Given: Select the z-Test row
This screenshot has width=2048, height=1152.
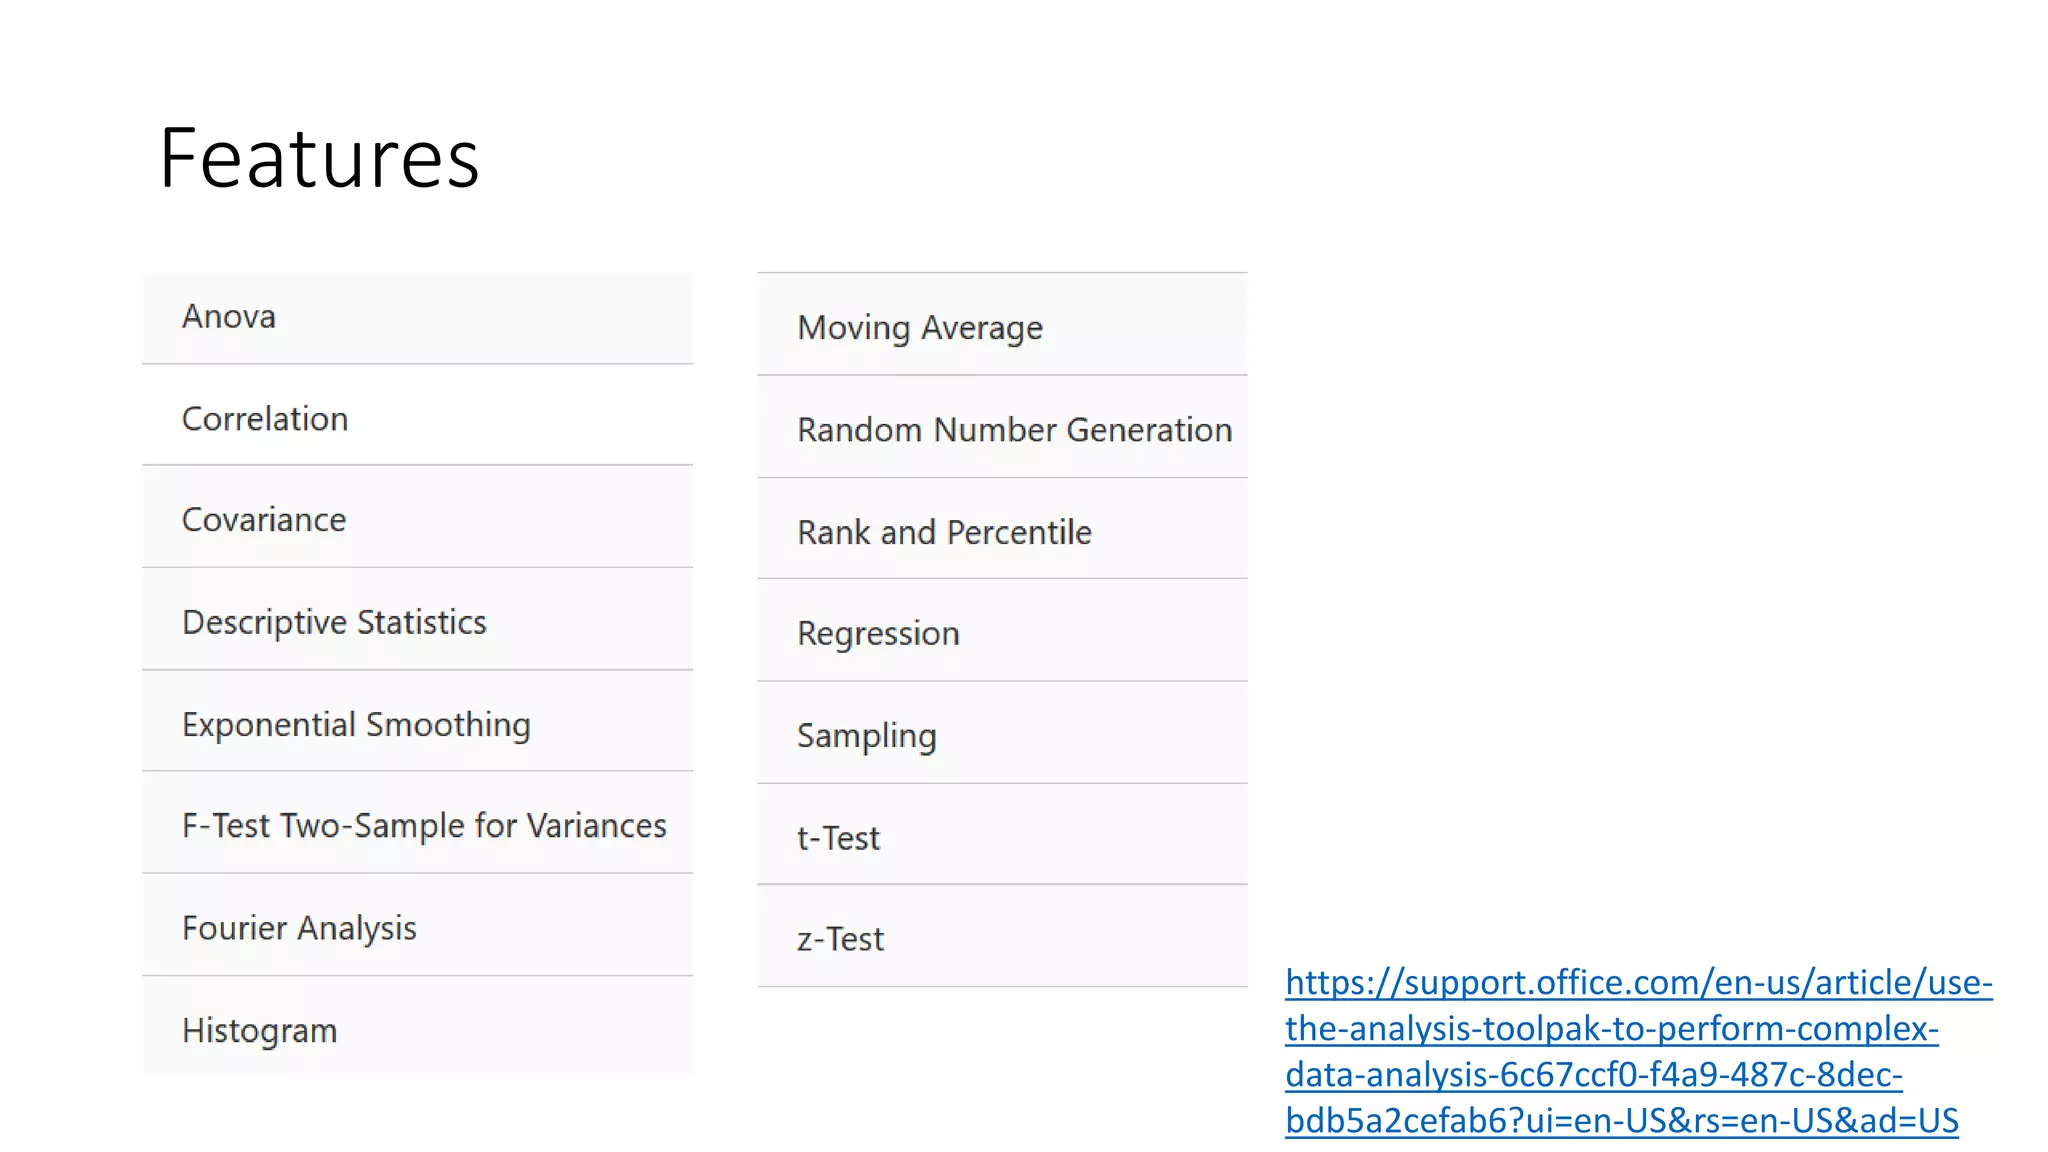Looking at the screenshot, I should [1002, 937].
